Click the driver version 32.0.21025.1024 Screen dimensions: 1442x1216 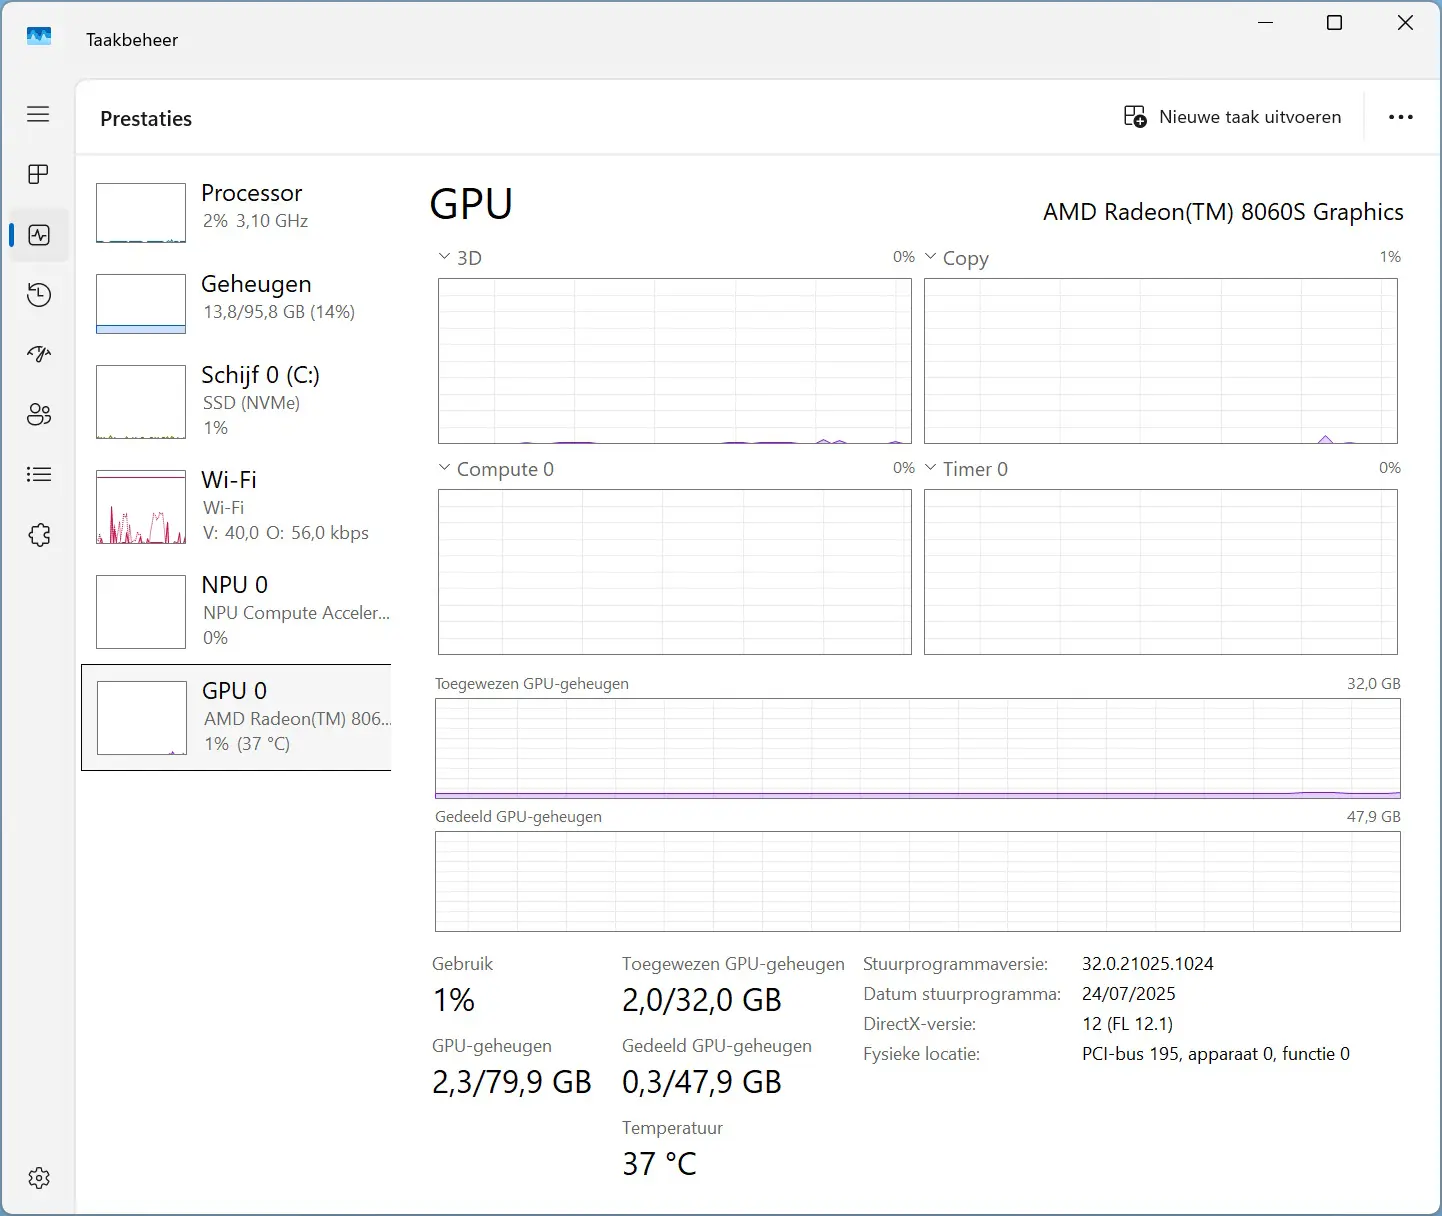tap(1148, 964)
